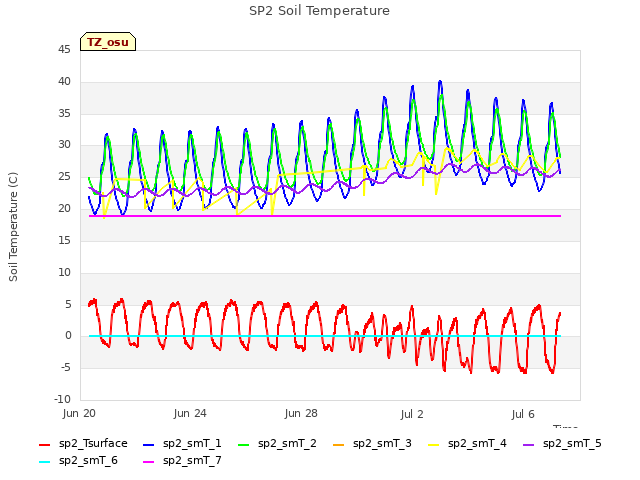Click the highest blue peak near 40 degrees
This screenshot has width=640, height=480.
pyautogui.click(x=440, y=82)
